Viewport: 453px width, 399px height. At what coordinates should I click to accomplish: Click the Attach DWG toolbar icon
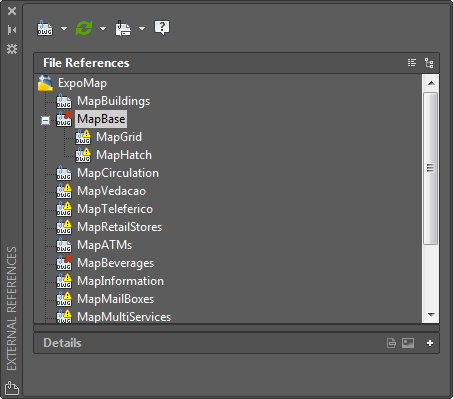coord(45,28)
